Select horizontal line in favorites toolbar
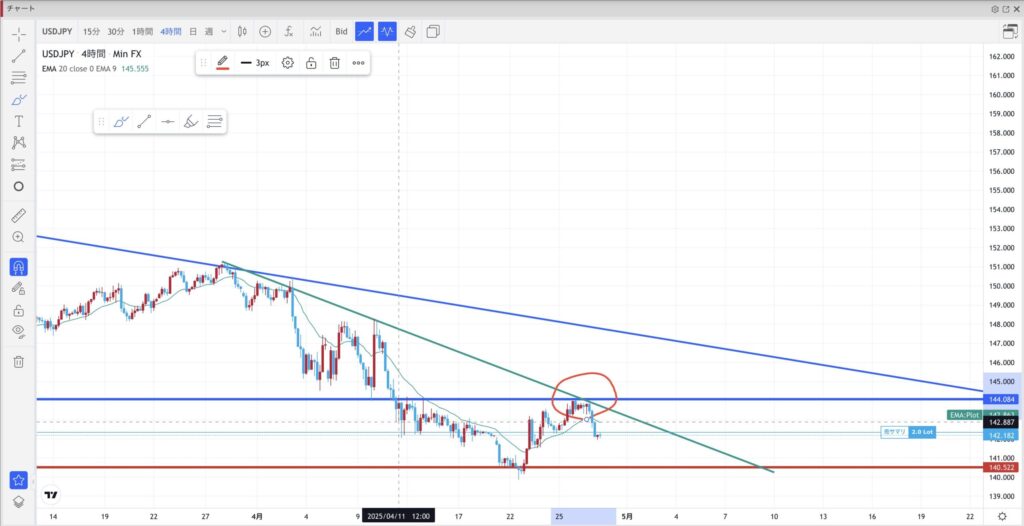Image resolution: width=1024 pixels, height=526 pixels. tap(168, 122)
